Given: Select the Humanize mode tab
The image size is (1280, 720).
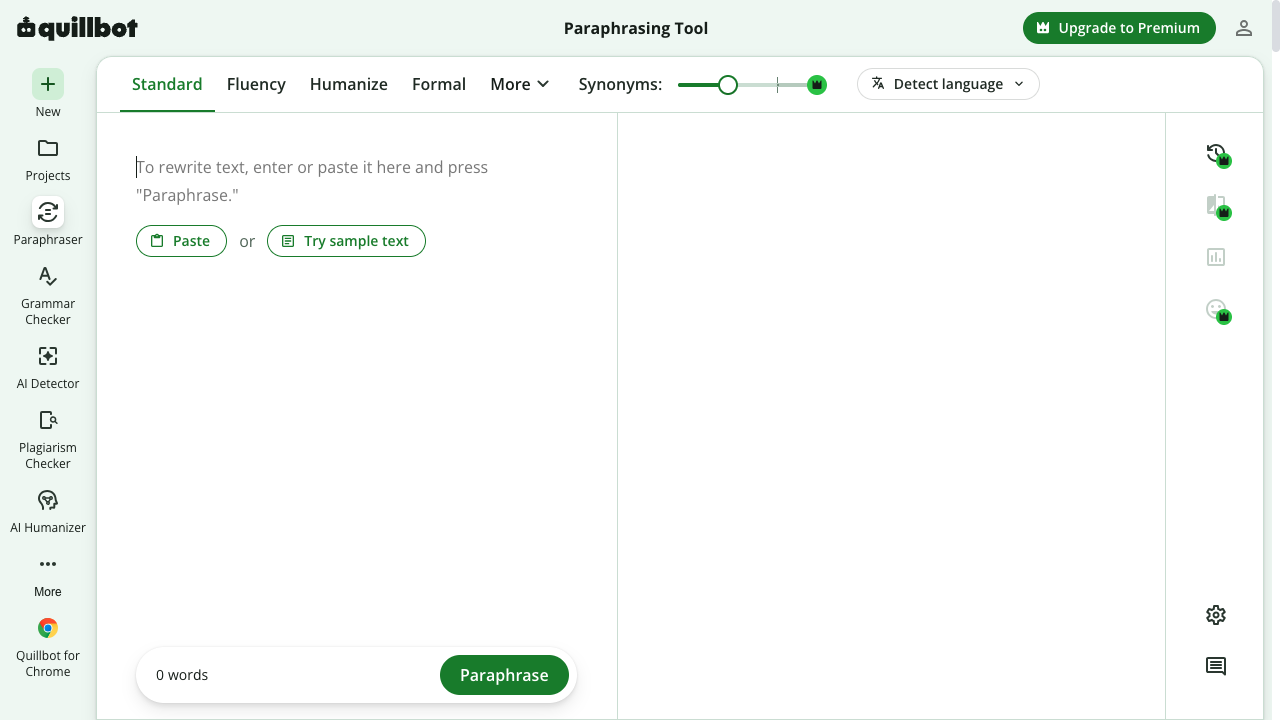Looking at the screenshot, I should [x=349, y=84].
